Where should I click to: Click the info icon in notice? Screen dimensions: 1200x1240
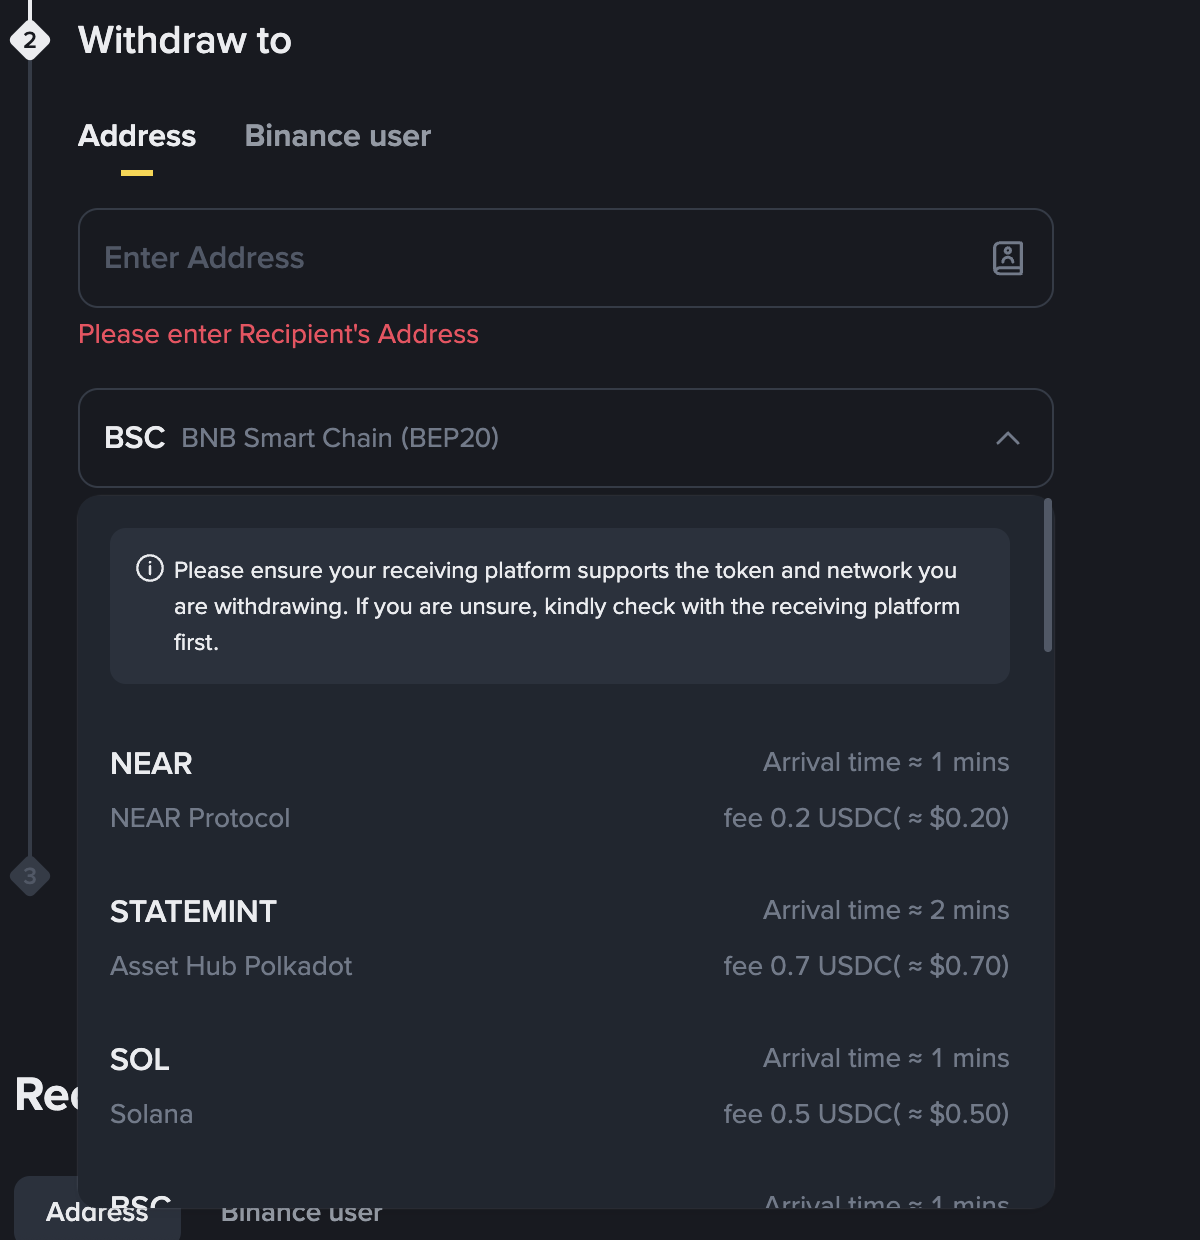pyautogui.click(x=149, y=570)
